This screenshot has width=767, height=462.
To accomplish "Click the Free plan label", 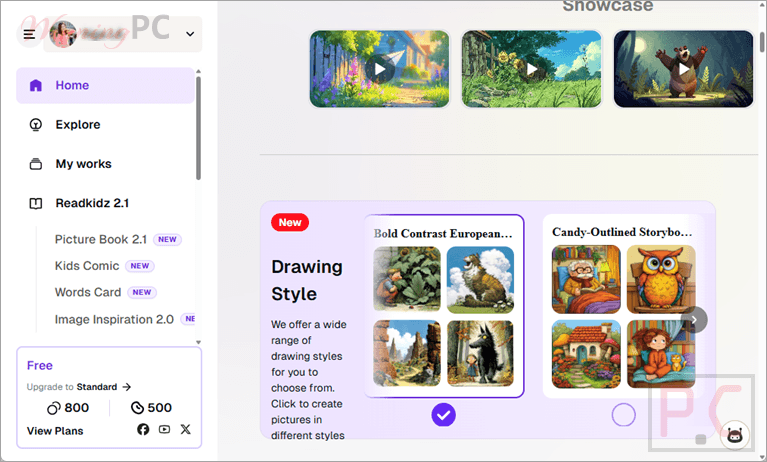I will coord(40,366).
